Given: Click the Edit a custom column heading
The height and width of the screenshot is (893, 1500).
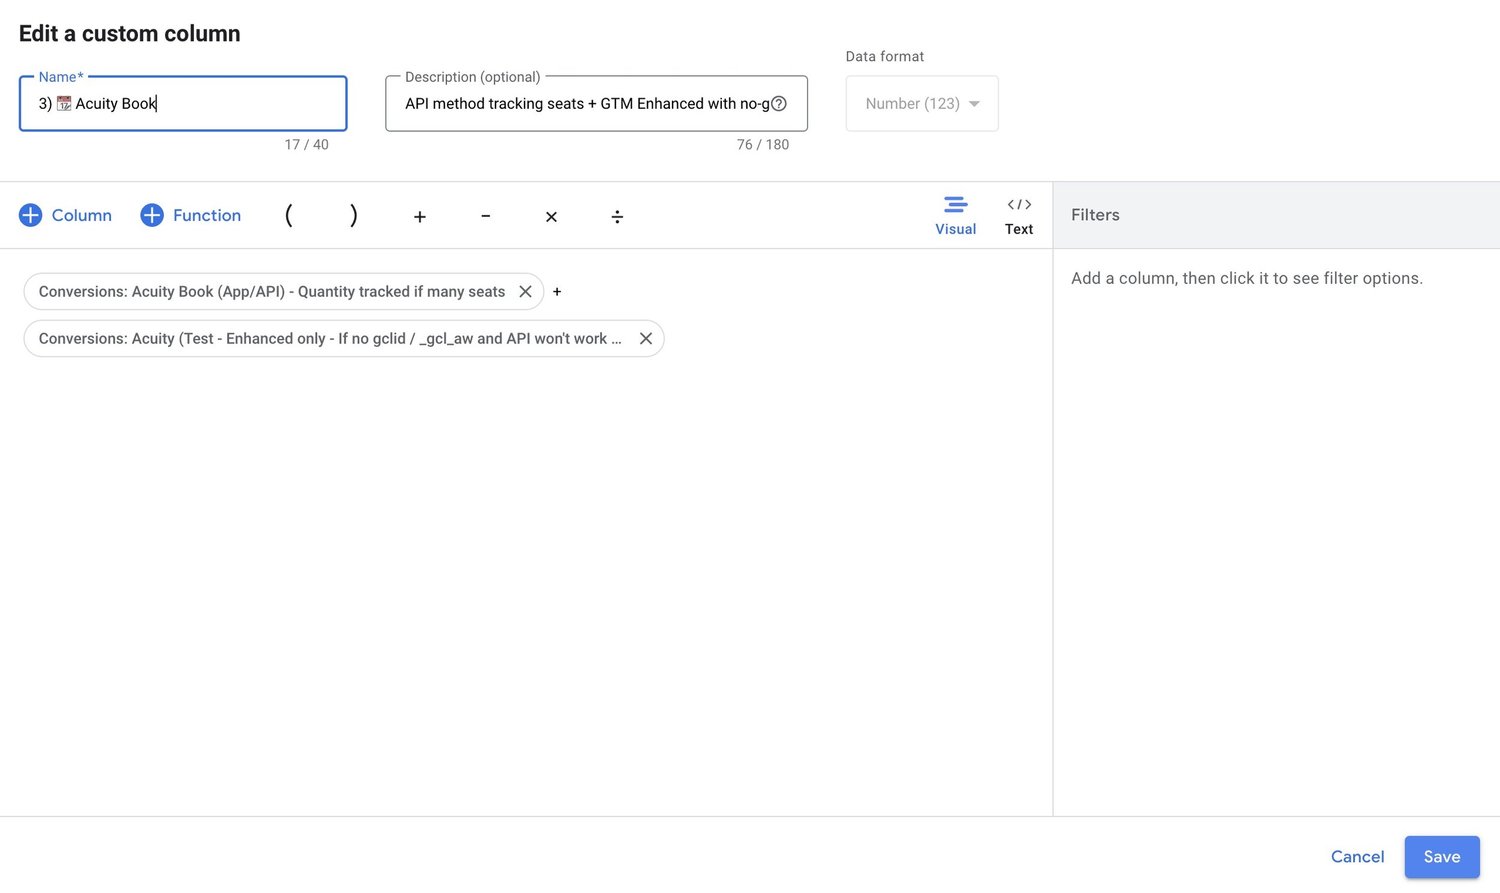Looking at the screenshot, I should pos(130,33).
